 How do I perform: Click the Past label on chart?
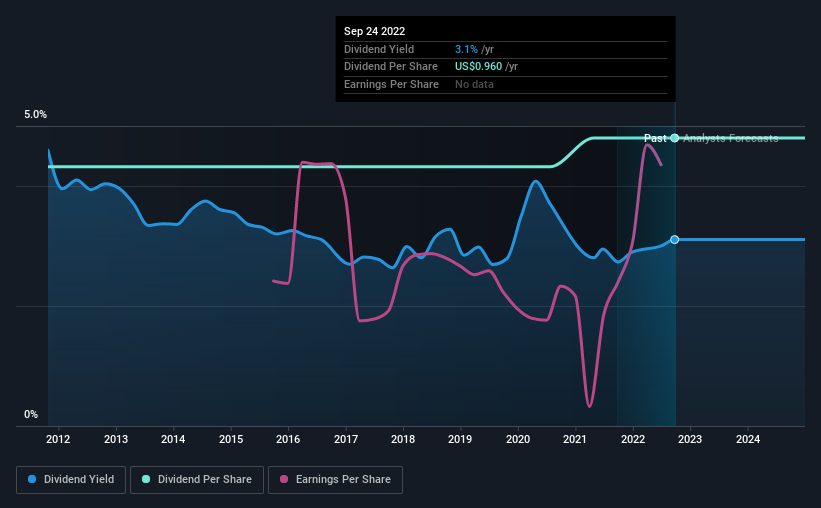coord(655,138)
